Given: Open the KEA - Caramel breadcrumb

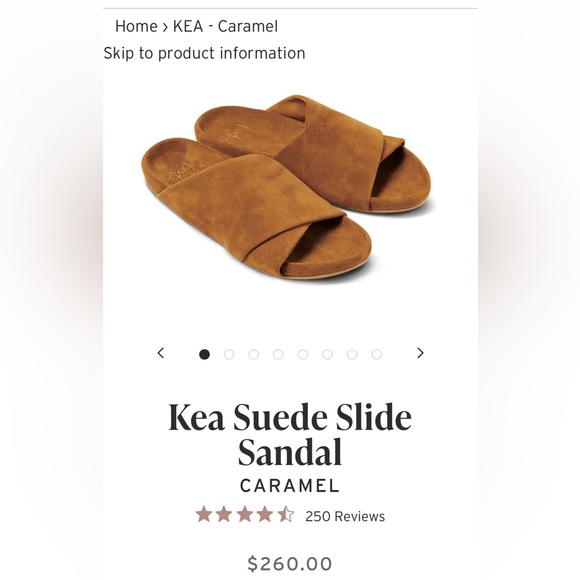Looking at the screenshot, I should point(225,26).
